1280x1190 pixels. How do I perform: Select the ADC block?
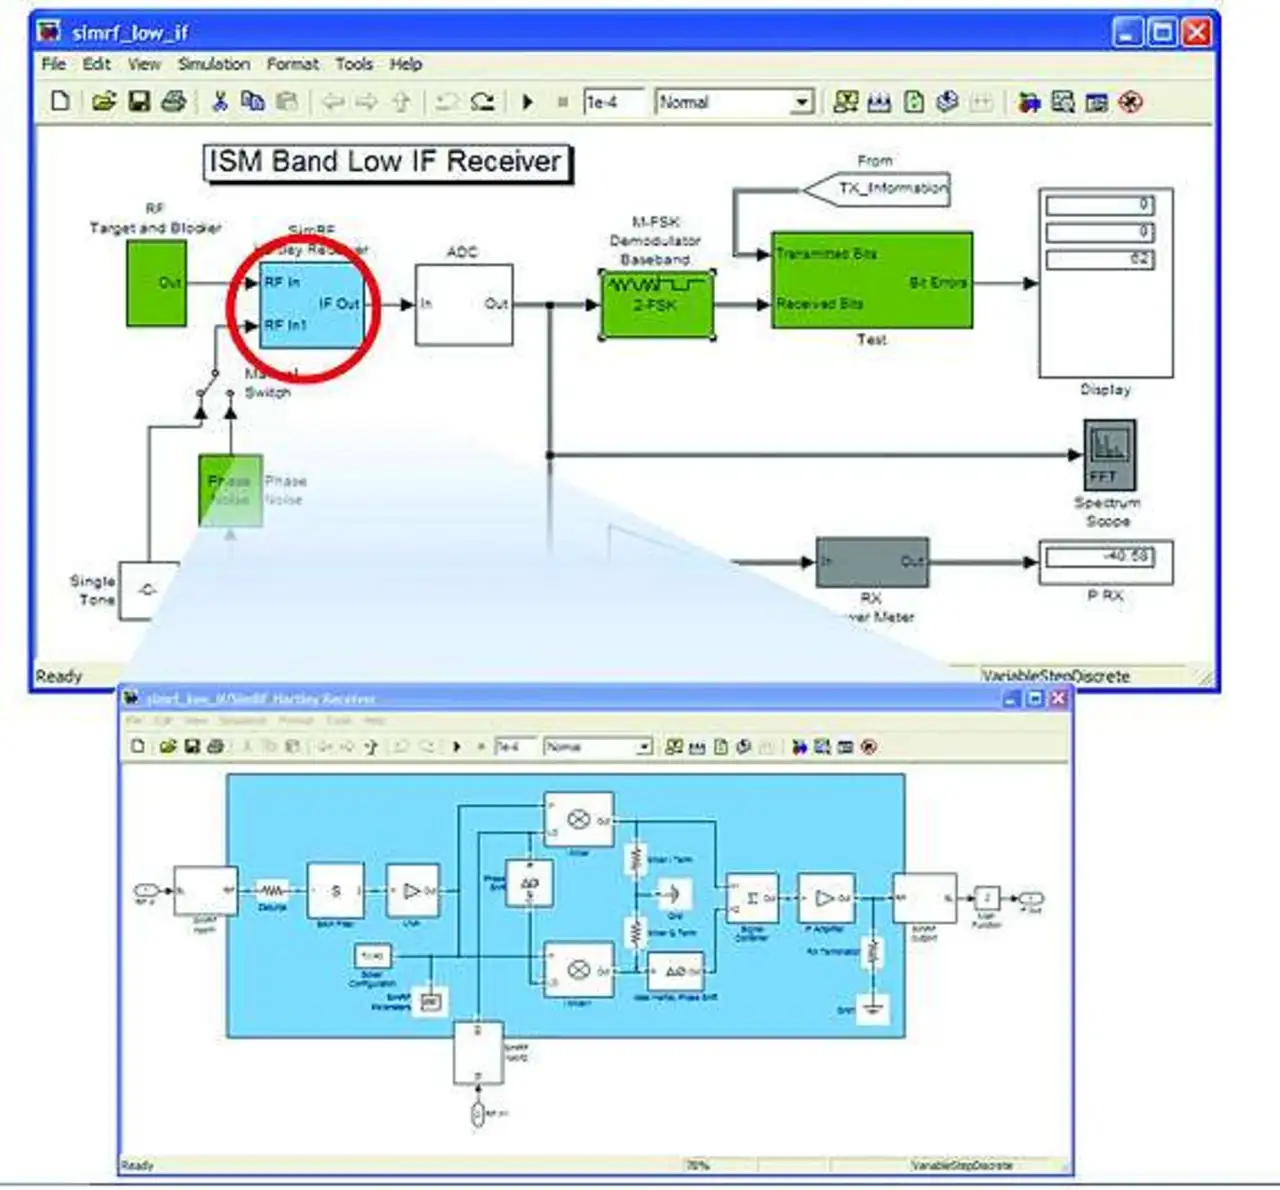[464, 305]
